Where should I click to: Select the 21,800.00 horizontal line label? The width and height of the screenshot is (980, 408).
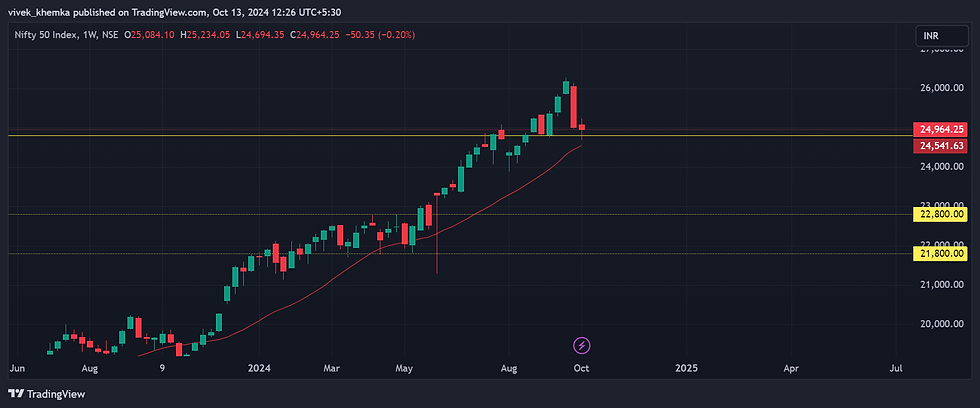941,253
